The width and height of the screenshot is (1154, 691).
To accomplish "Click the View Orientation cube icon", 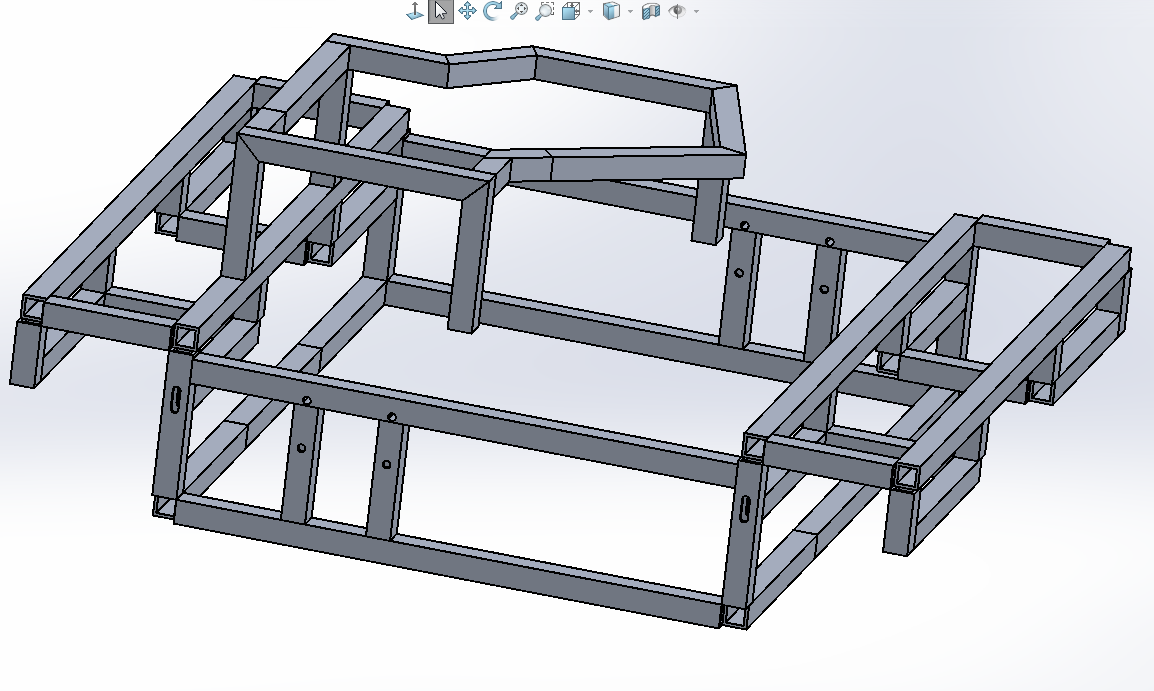I will point(571,11).
